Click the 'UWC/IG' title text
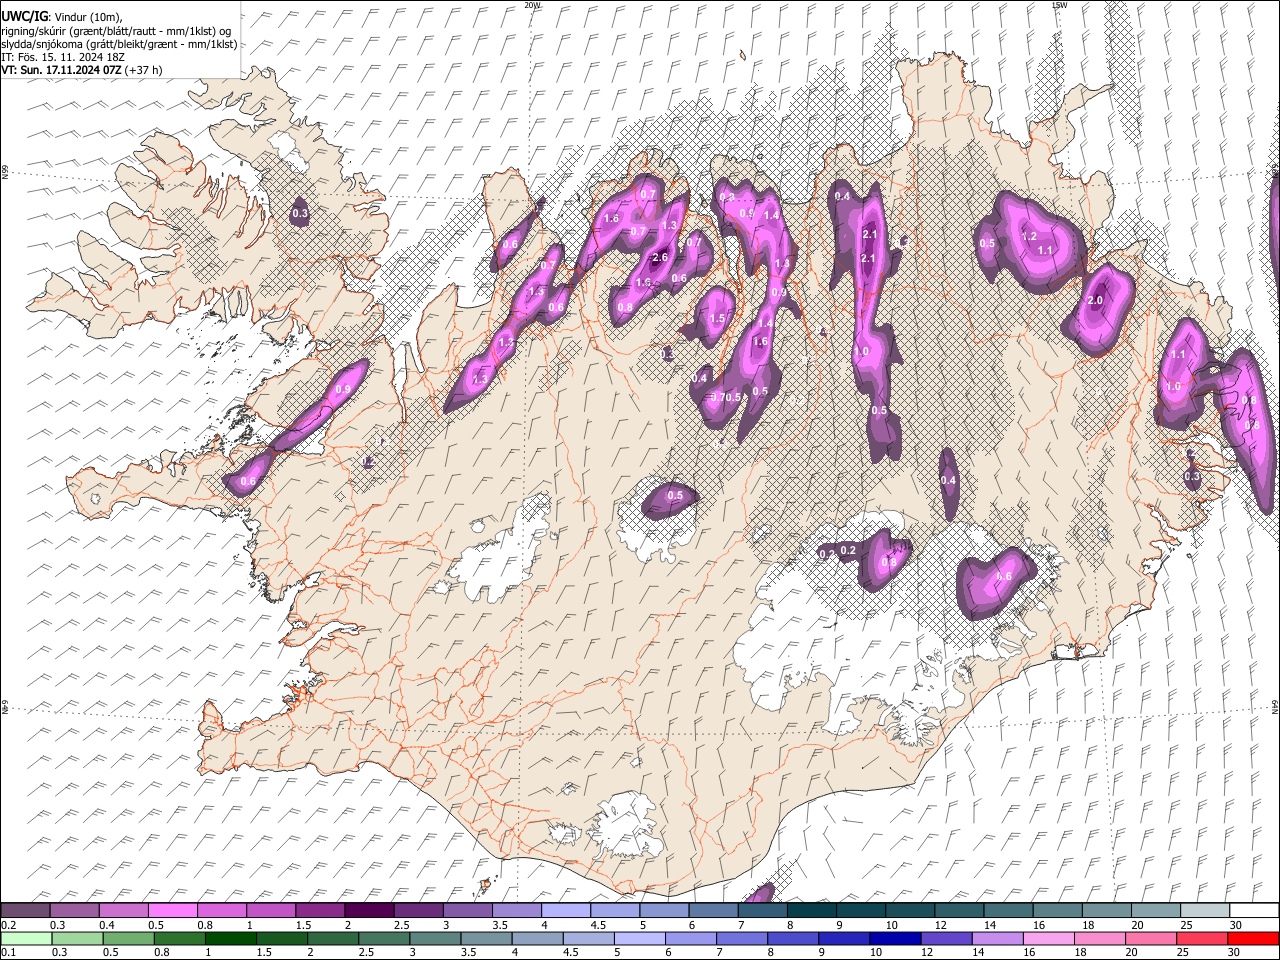The height and width of the screenshot is (960, 1280). pos(24,17)
